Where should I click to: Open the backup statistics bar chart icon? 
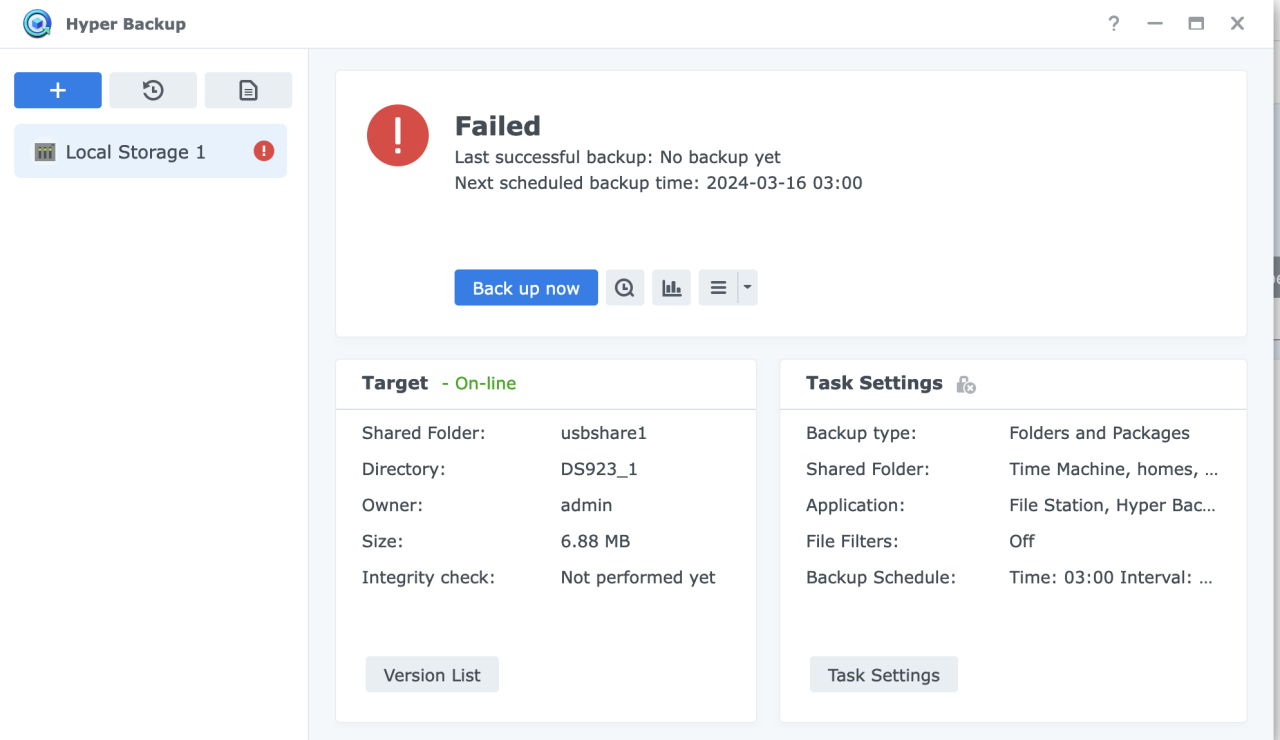[672, 288]
